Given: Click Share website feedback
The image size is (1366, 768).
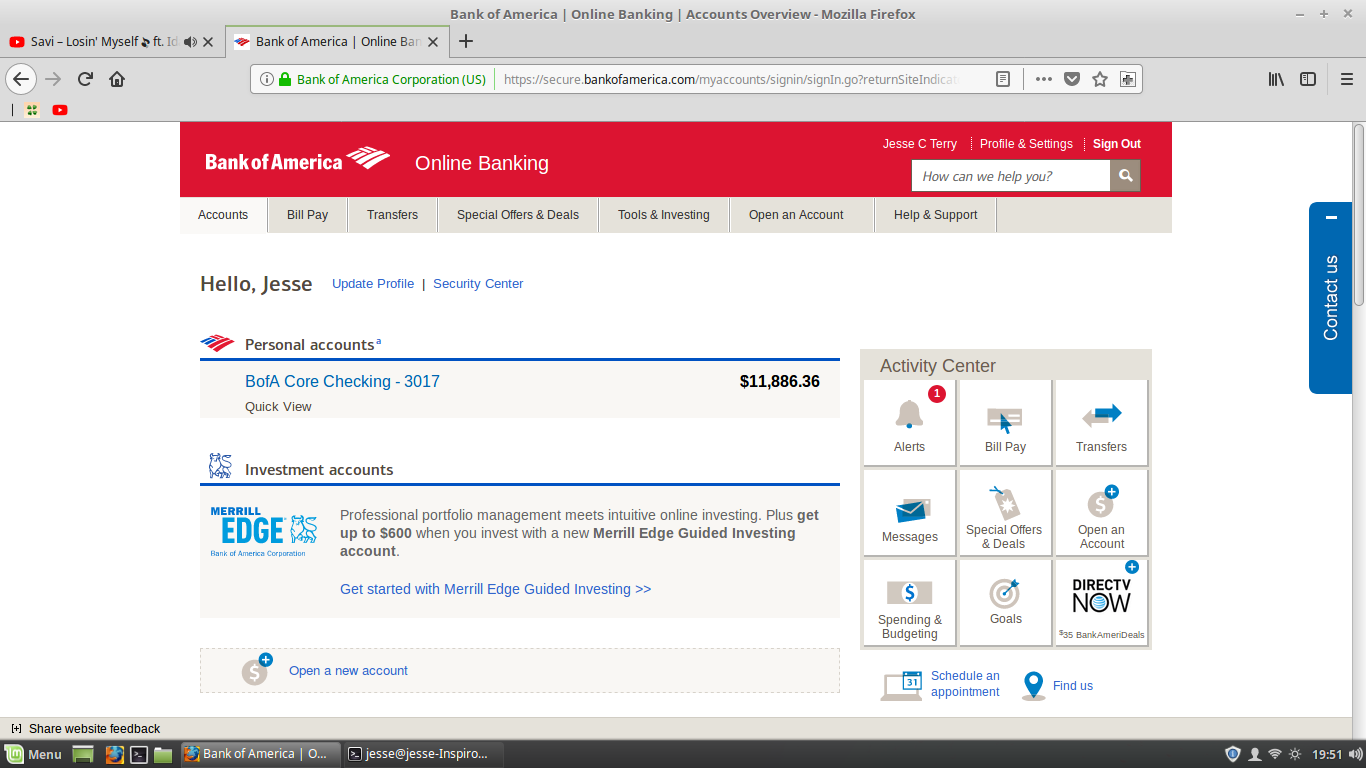Looking at the screenshot, I should click(94, 729).
